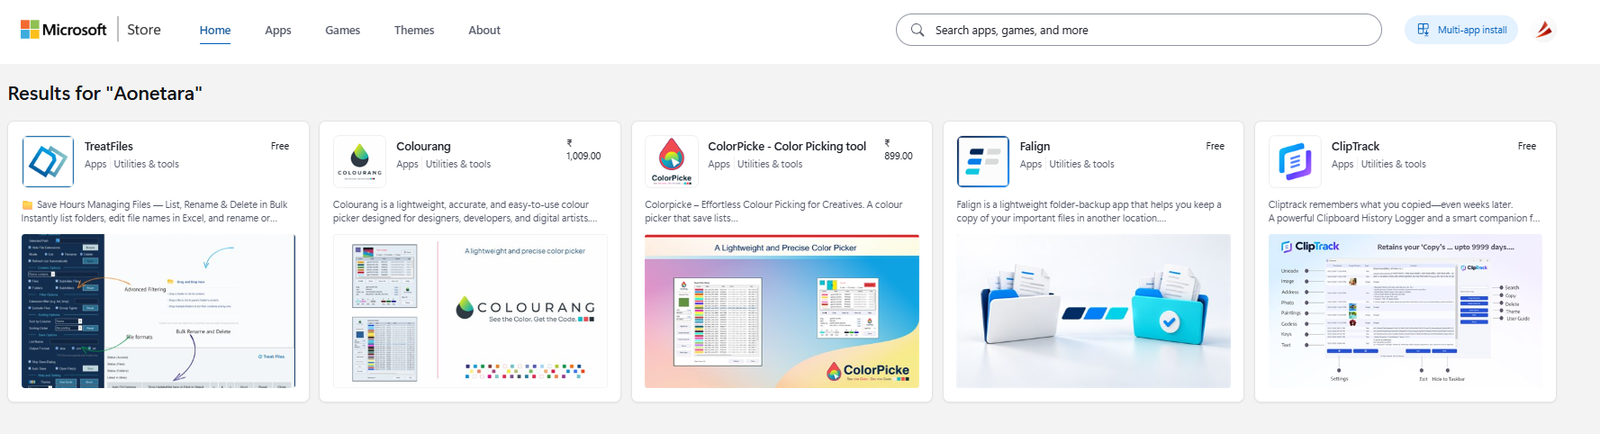Click the 899.00 price on ColorPicke
Viewport: 1600px width, 434px height.
coord(898,151)
